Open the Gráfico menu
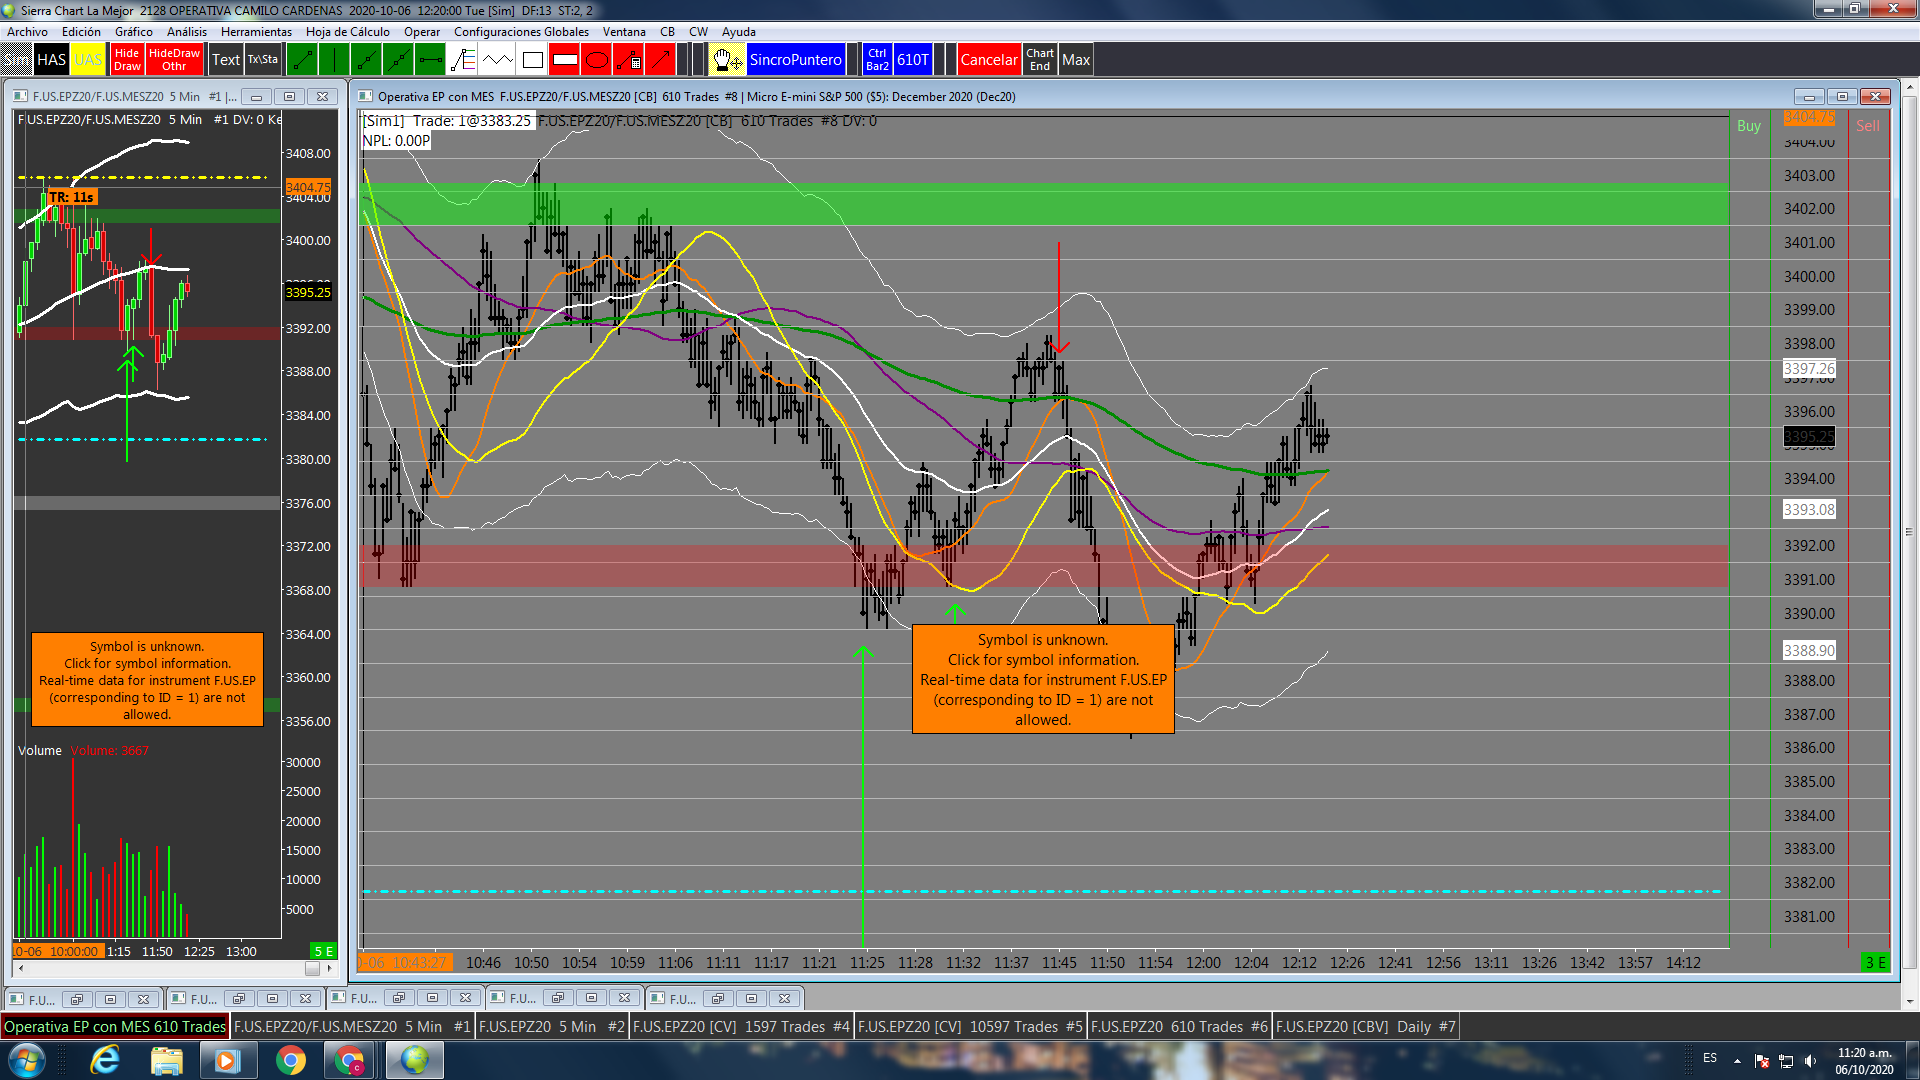The height and width of the screenshot is (1080, 1920). (x=134, y=32)
